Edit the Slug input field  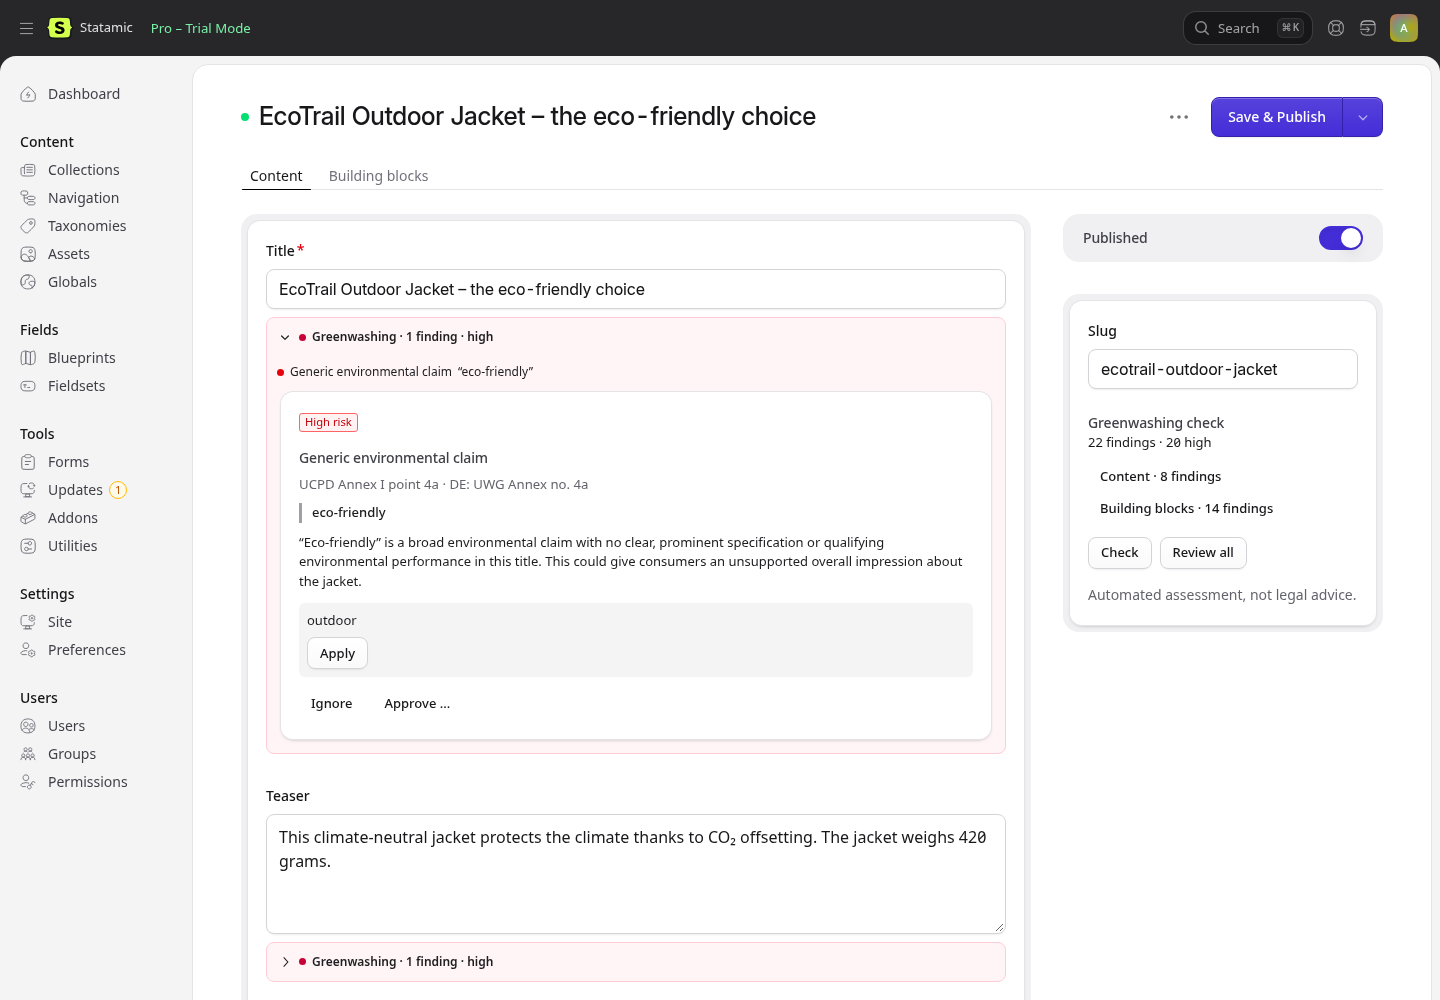[x=1223, y=369]
